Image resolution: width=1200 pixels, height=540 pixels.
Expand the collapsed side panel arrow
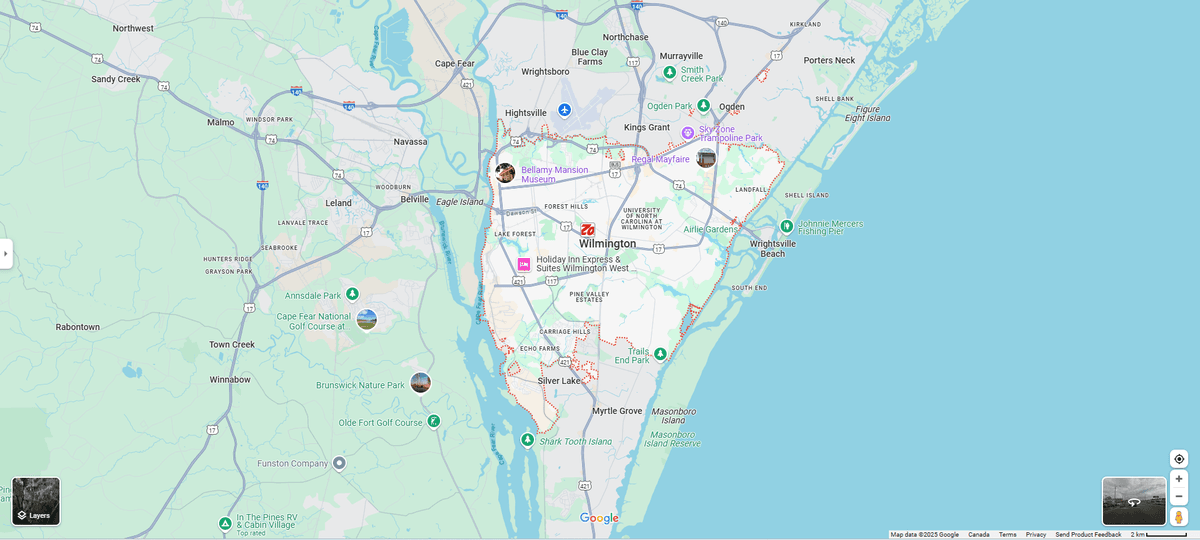(6, 253)
